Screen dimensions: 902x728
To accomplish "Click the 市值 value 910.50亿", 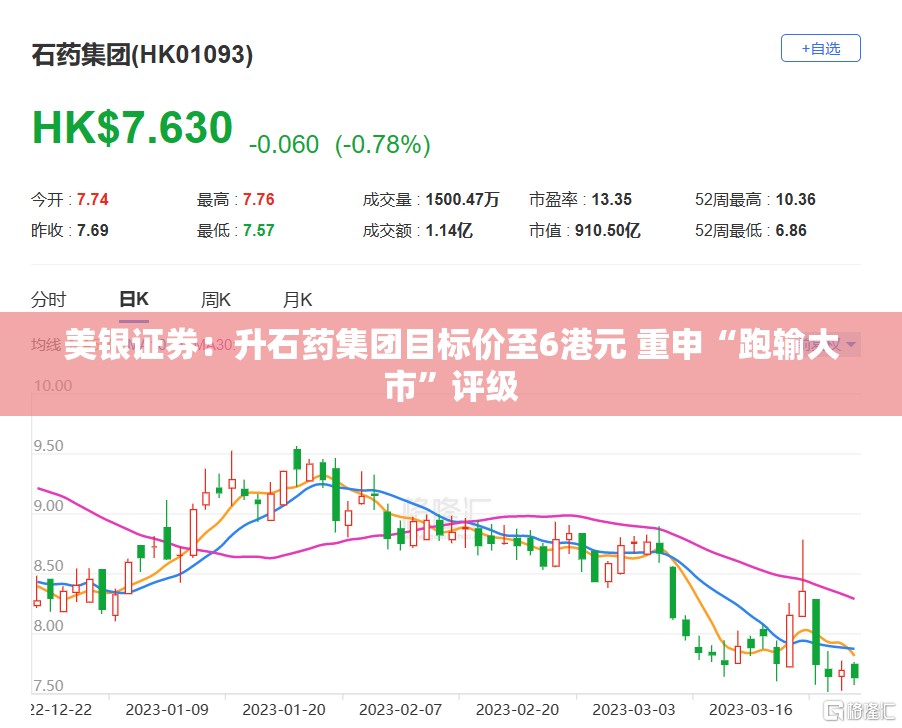I will point(607,231).
